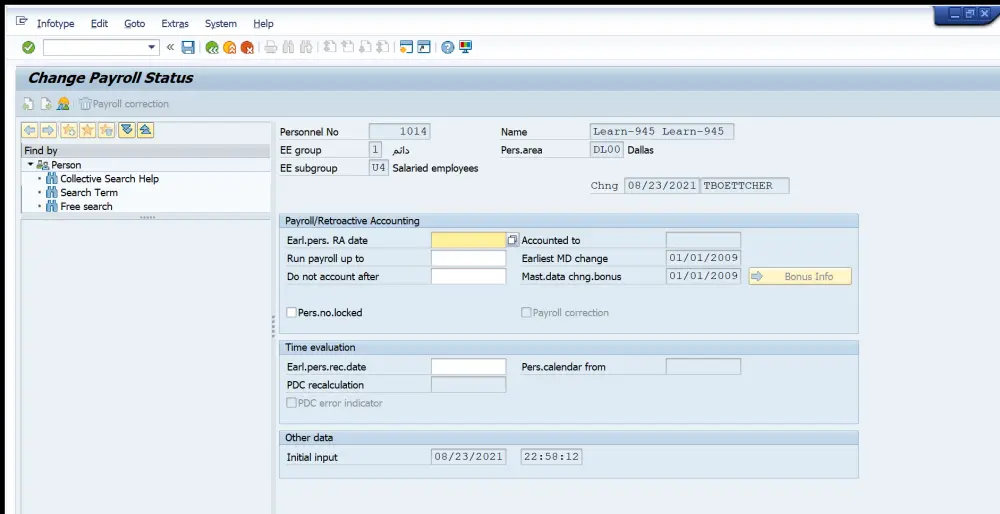The image size is (1000, 514).
Task: Click the Earliest MD change date 01/01/2009
Action: (703, 258)
